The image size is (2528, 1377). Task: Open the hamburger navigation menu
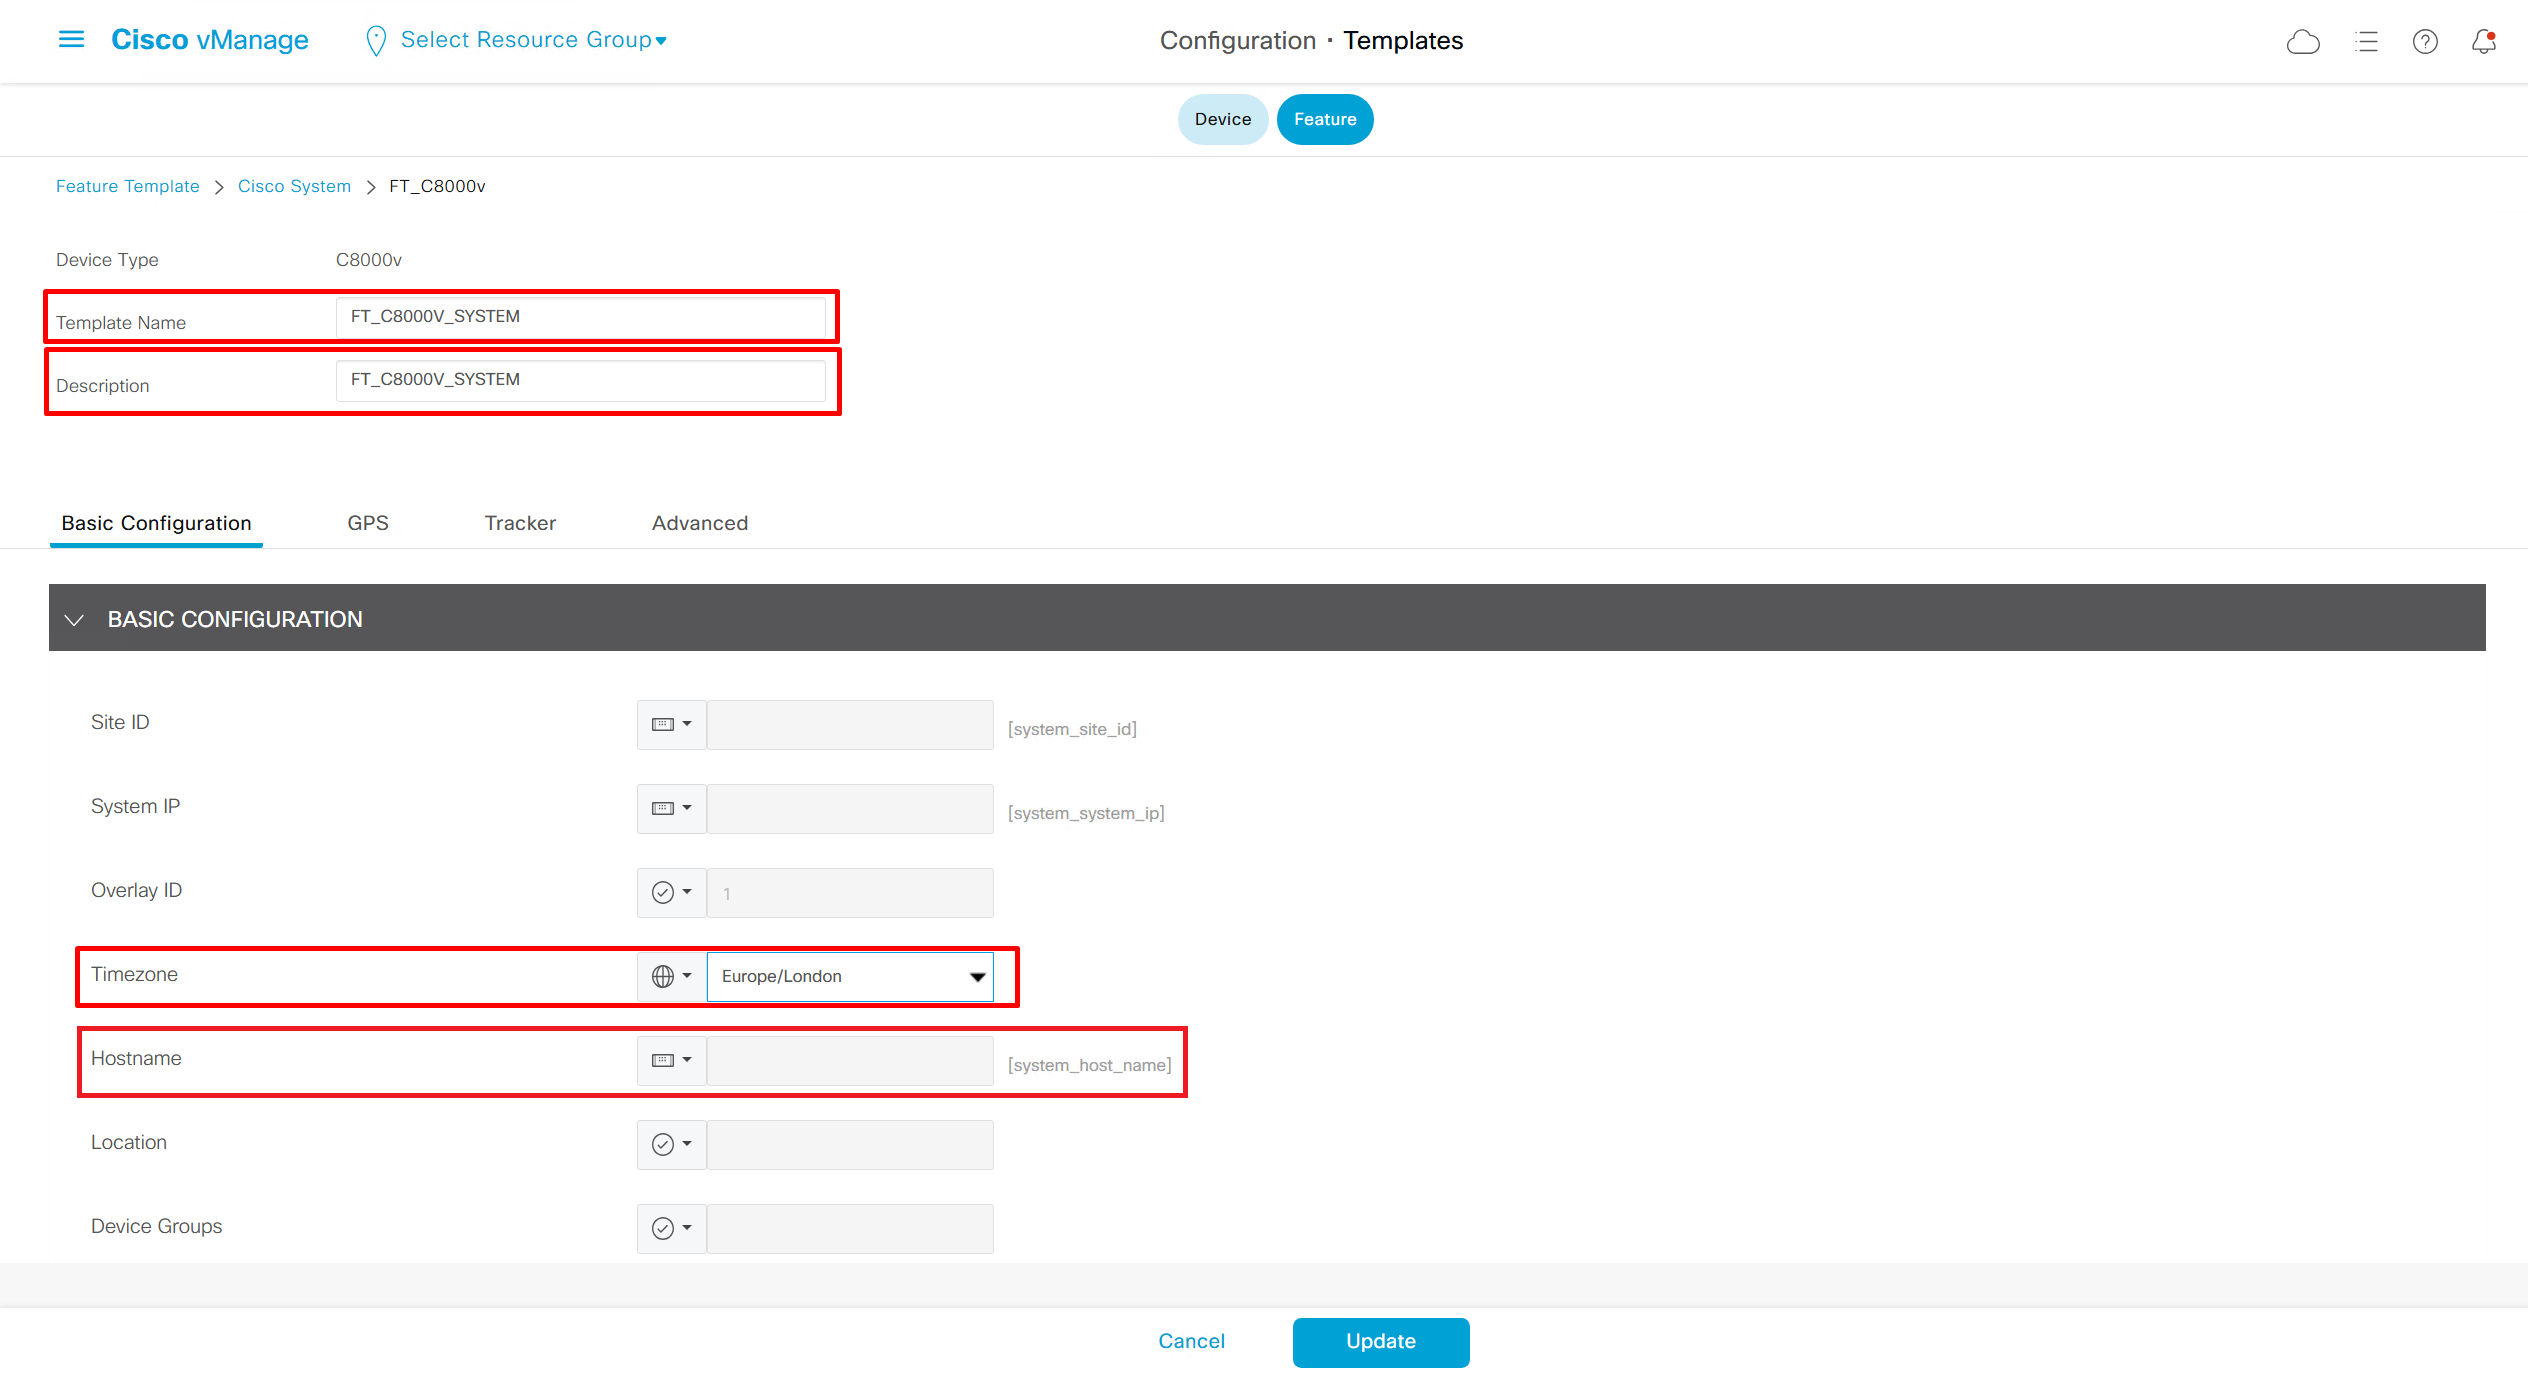tap(71, 40)
